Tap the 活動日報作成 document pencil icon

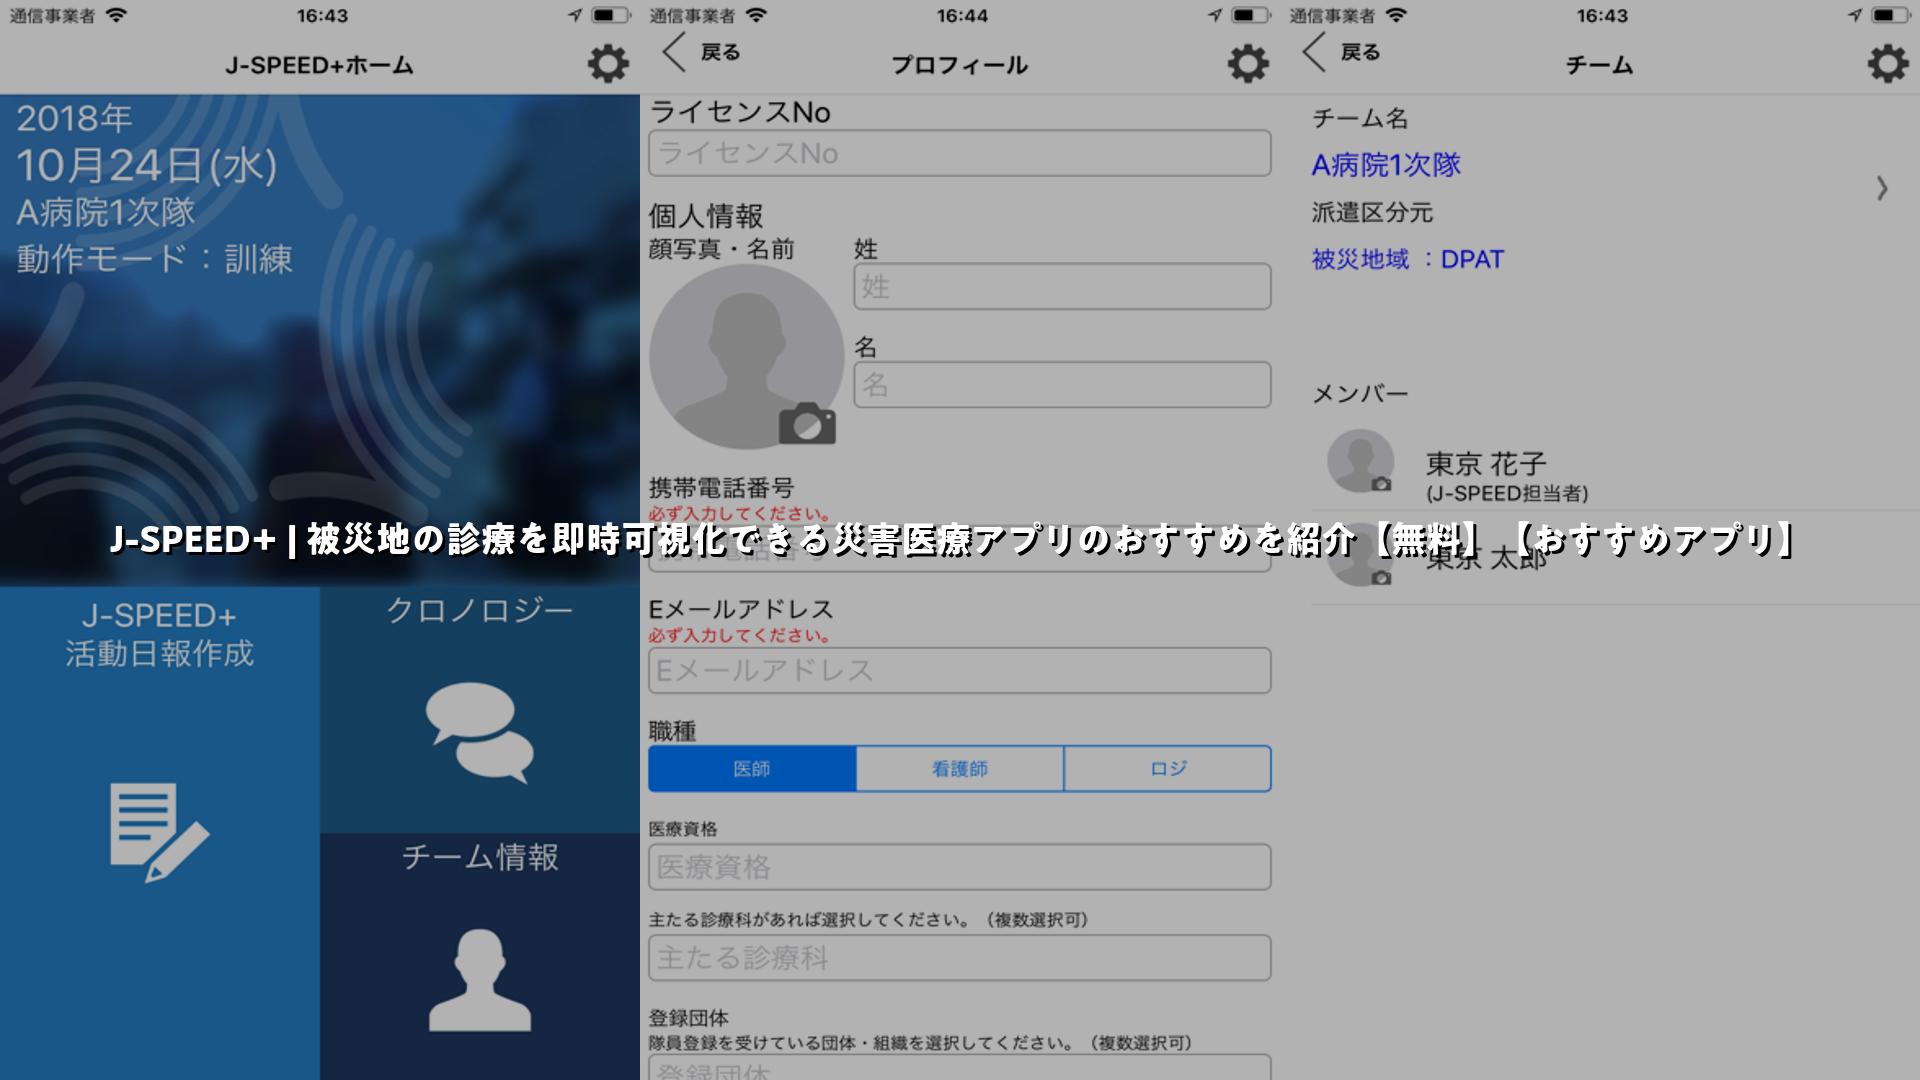pos(159,832)
